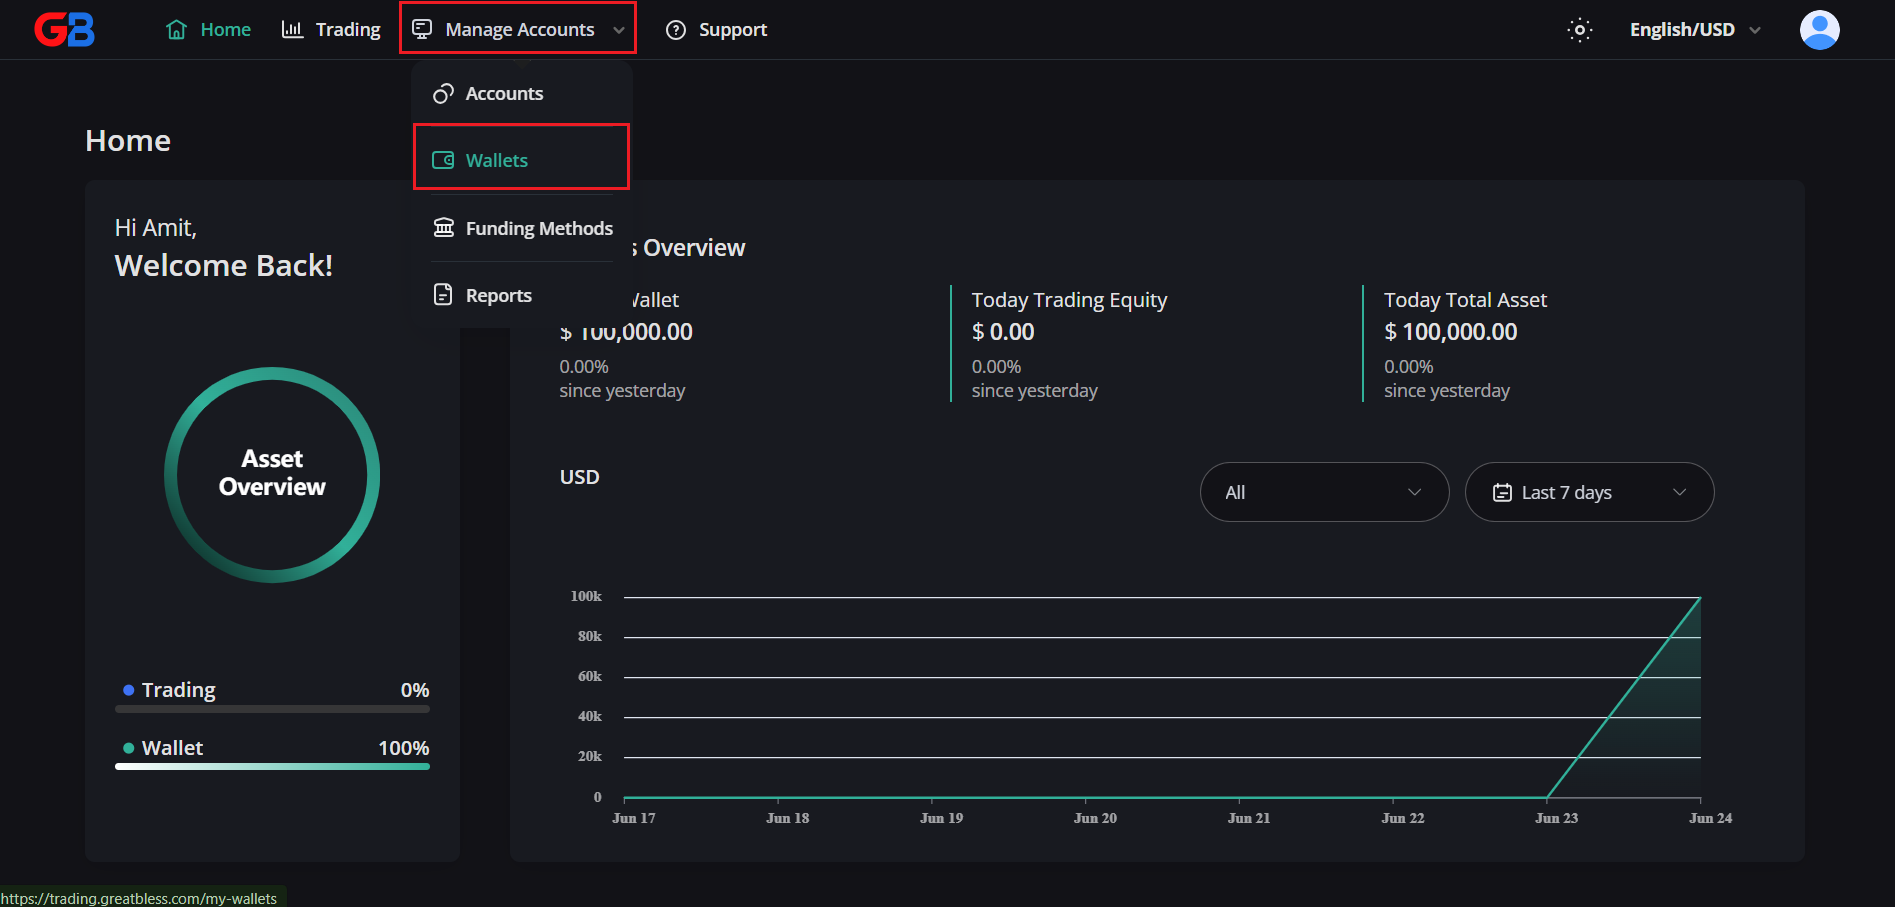Click the Today Trading Equity value
The width and height of the screenshot is (1895, 907).
tap(1003, 332)
